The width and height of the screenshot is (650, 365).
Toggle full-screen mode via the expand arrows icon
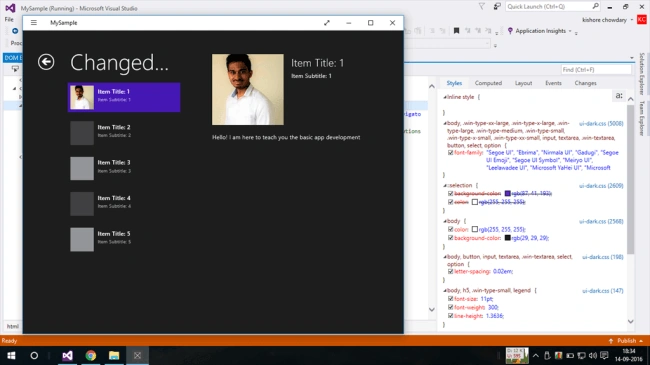(x=327, y=23)
